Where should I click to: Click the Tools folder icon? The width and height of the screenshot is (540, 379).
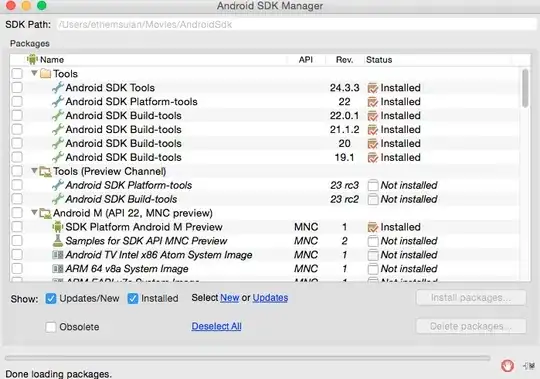(45, 73)
